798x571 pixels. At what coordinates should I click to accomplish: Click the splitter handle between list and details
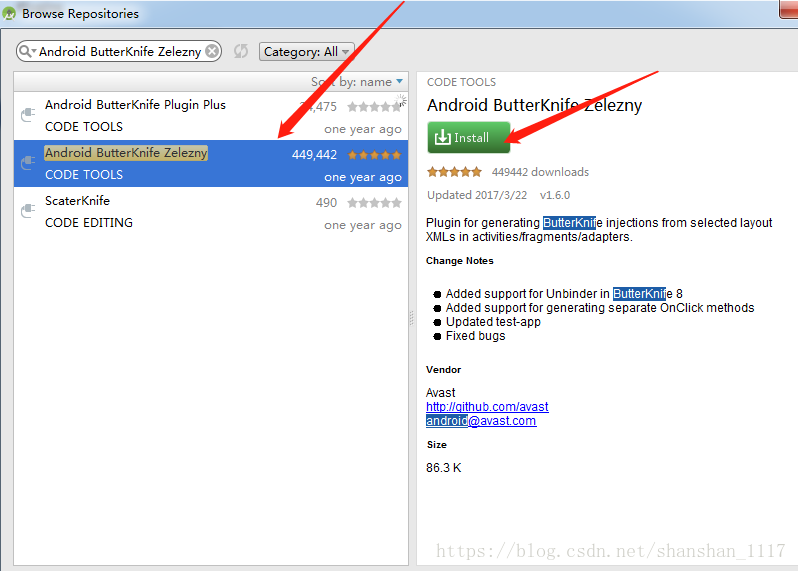[412, 318]
